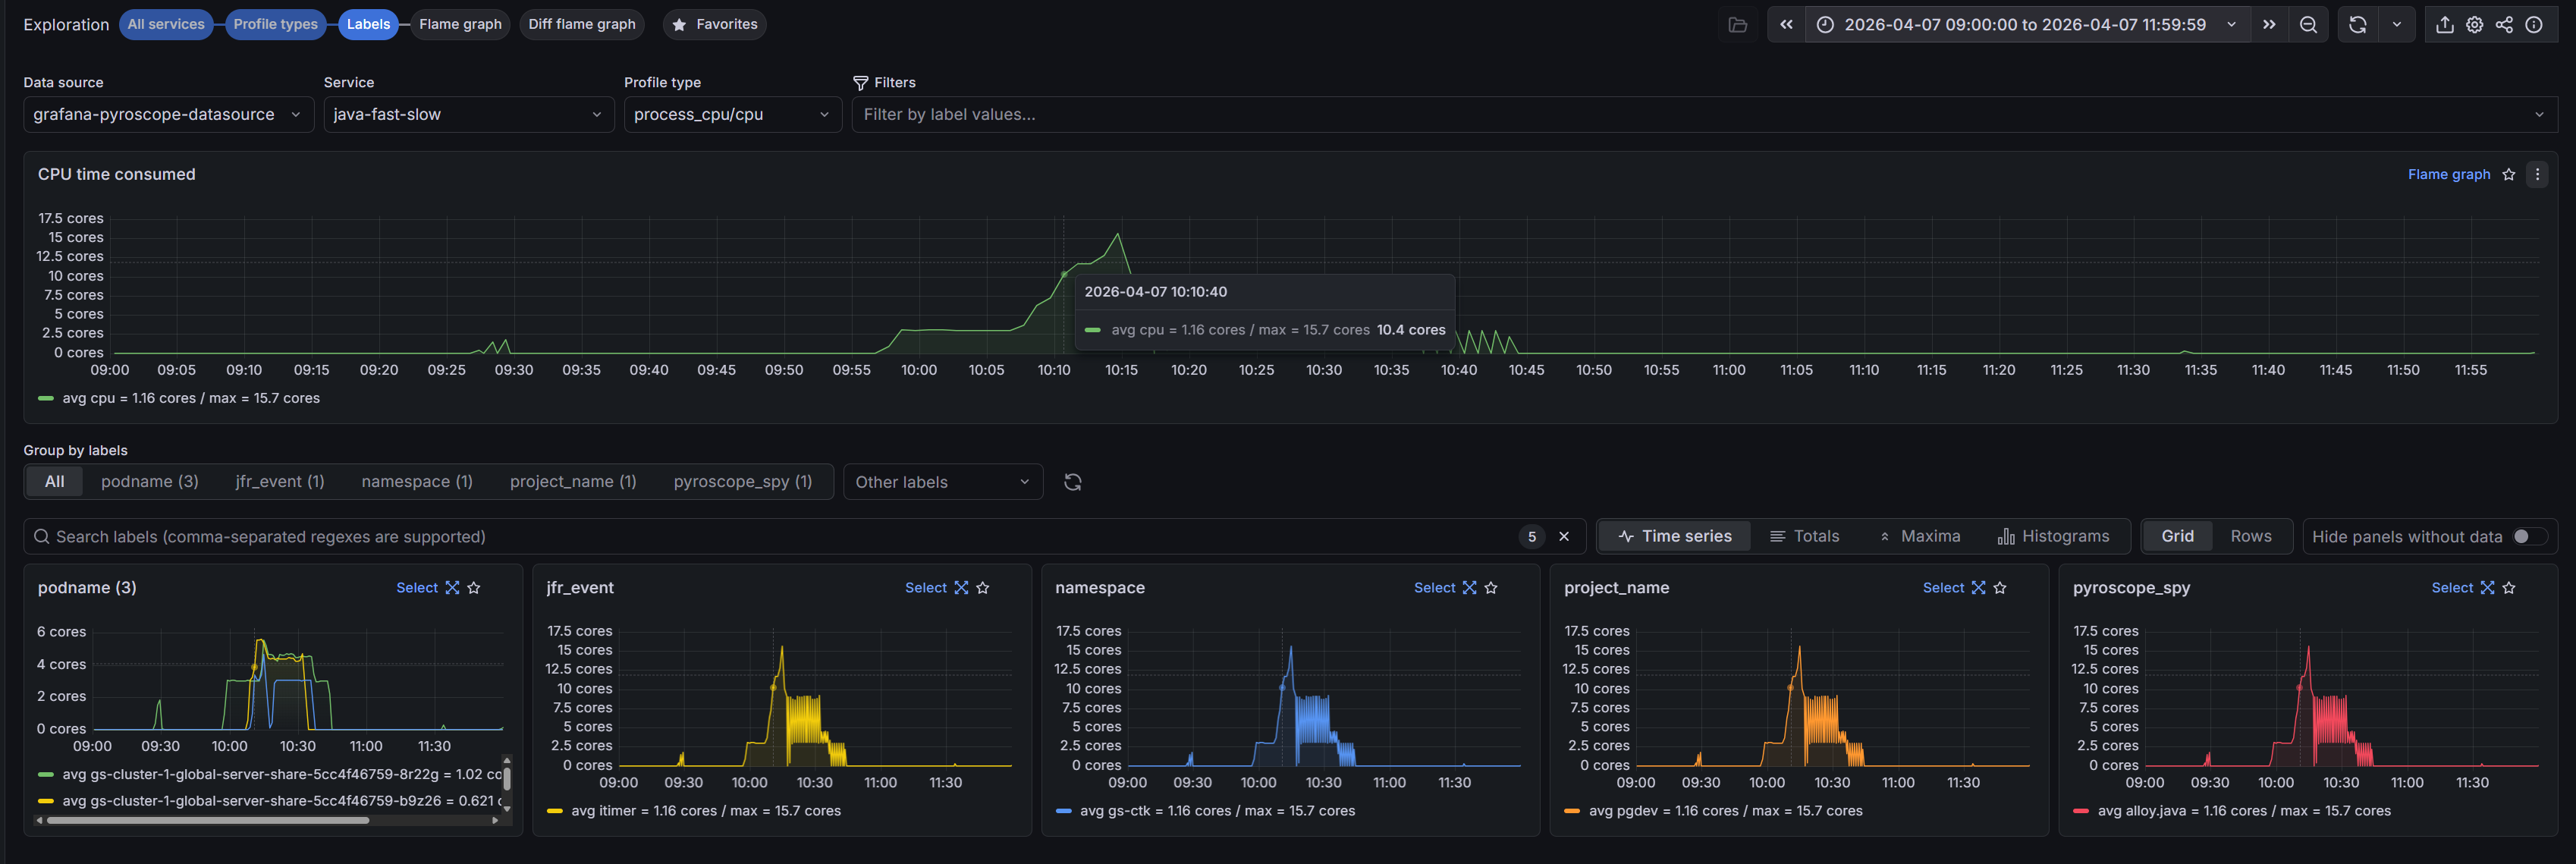Open the CPU time consumed panel menu

tap(2537, 175)
